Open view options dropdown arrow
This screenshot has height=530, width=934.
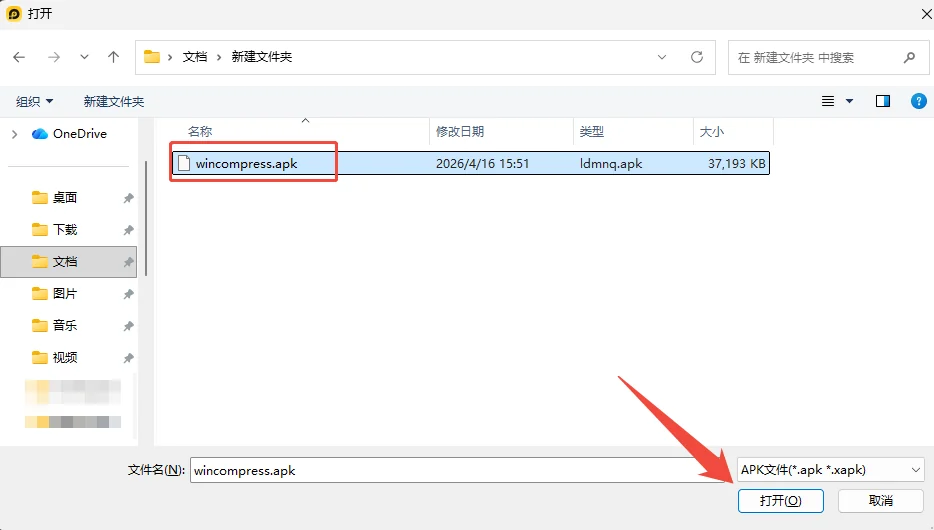(849, 101)
